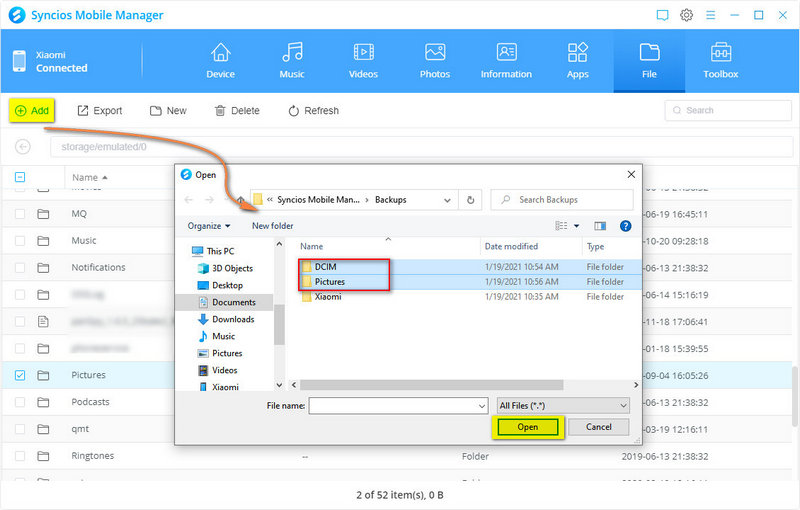Viewport: 800px width, 510px height.
Task: Expand the File name history dropdown
Action: tap(482, 406)
